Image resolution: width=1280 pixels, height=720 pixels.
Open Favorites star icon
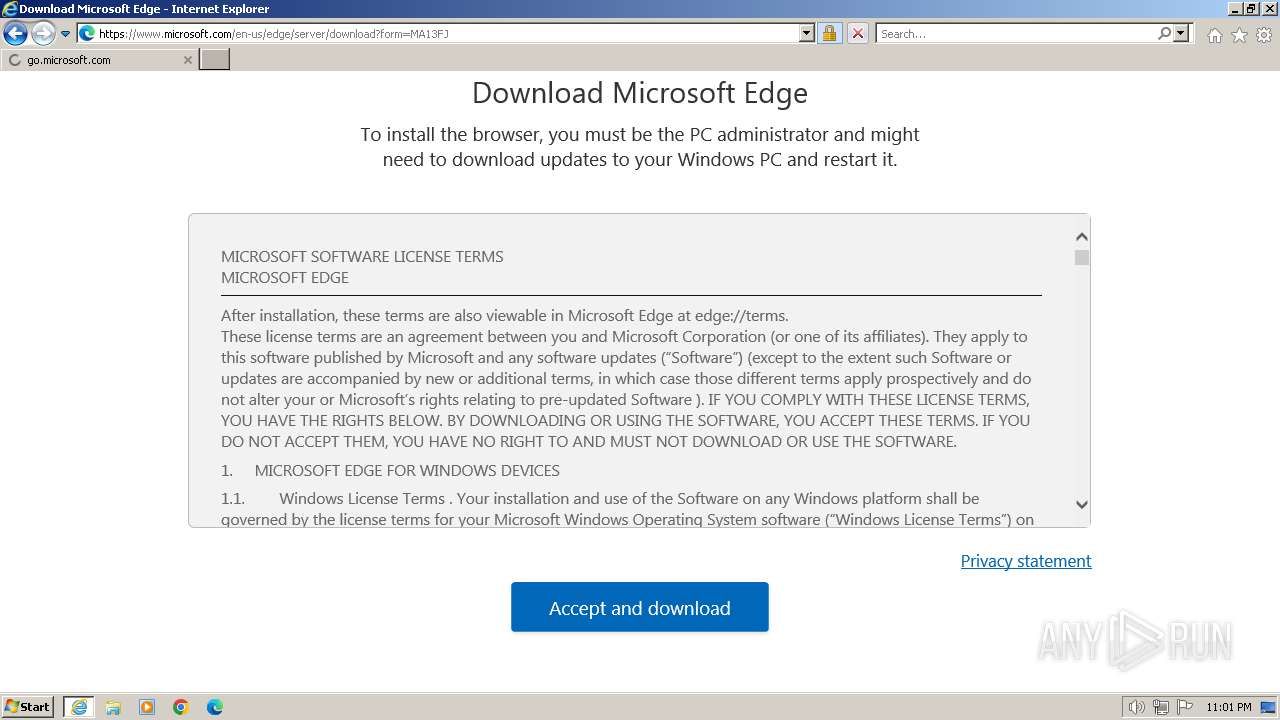pyautogui.click(x=1239, y=35)
